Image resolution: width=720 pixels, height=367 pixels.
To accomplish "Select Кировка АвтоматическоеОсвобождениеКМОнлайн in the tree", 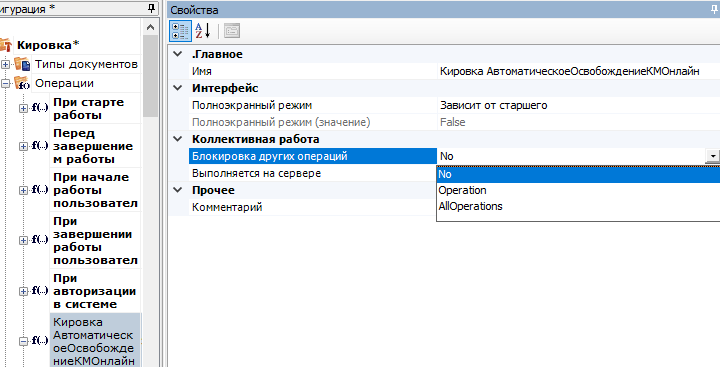I will [95, 341].
